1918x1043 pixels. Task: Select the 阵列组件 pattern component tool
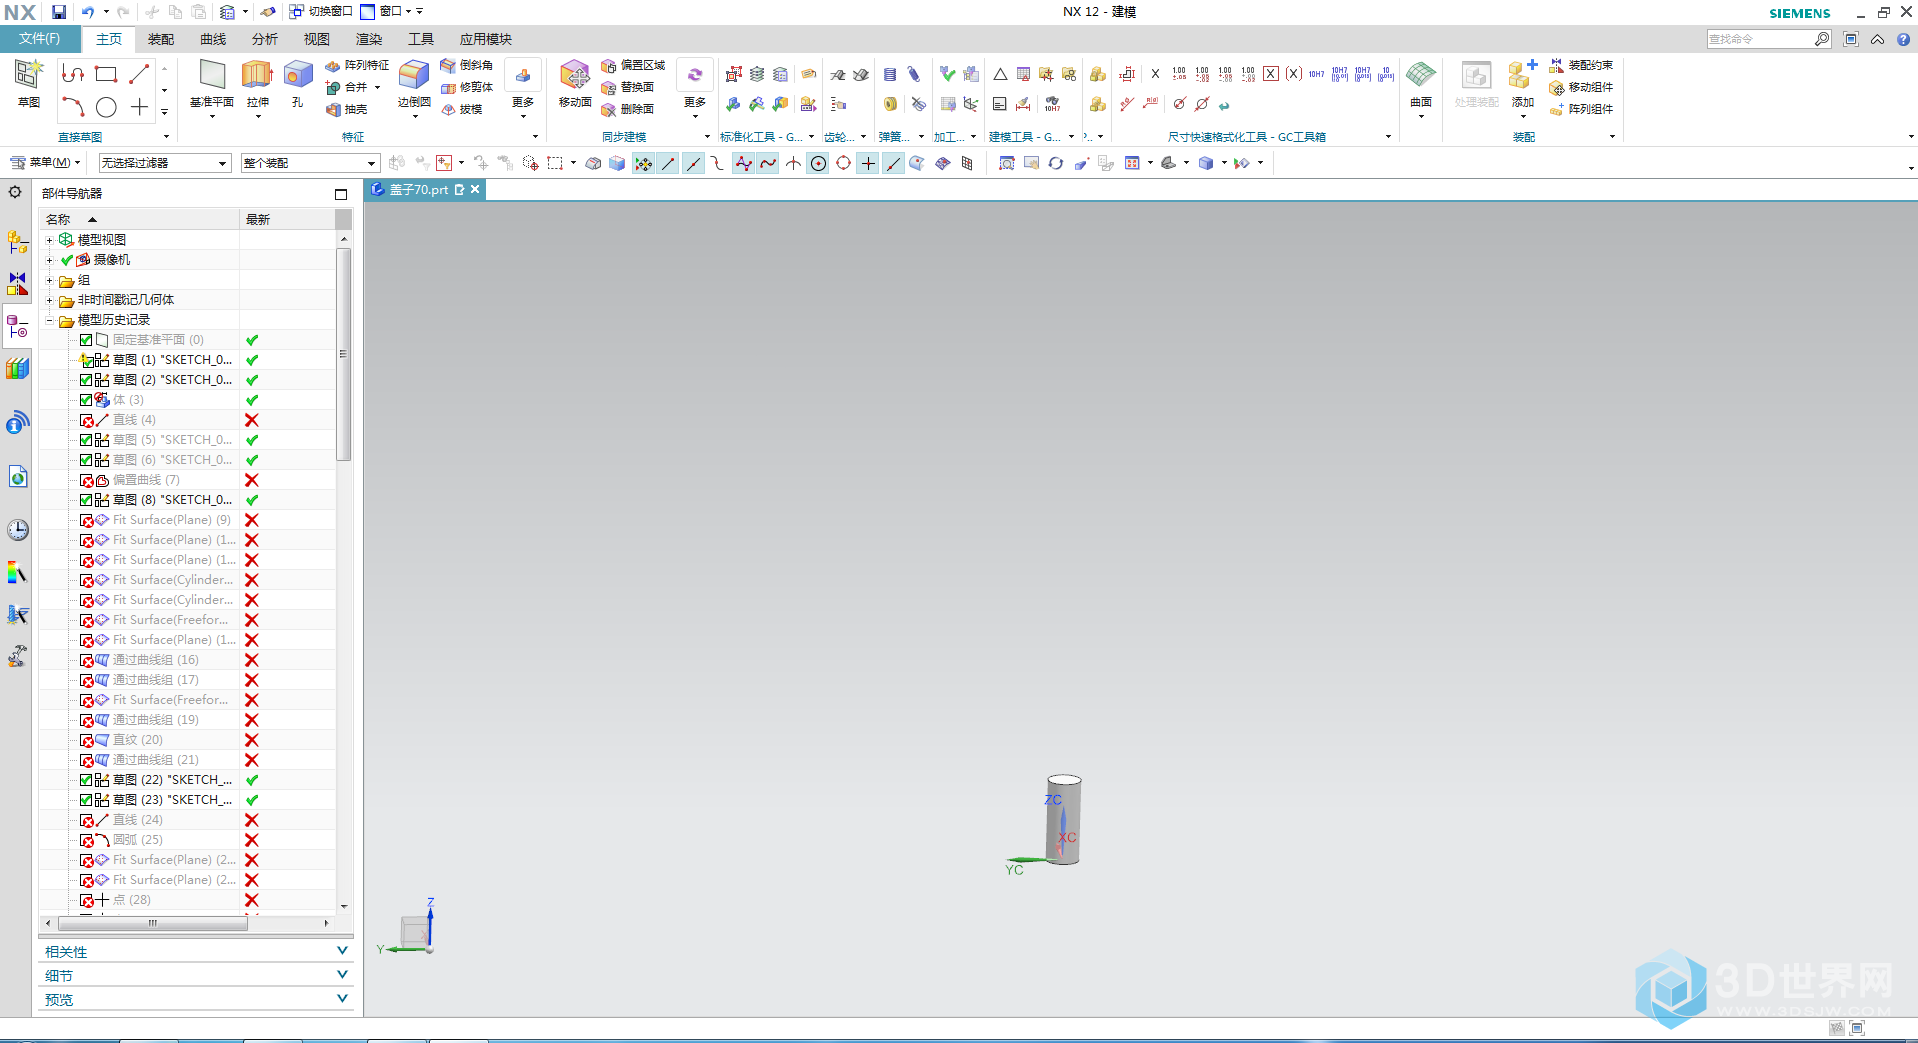[1581, 109]
